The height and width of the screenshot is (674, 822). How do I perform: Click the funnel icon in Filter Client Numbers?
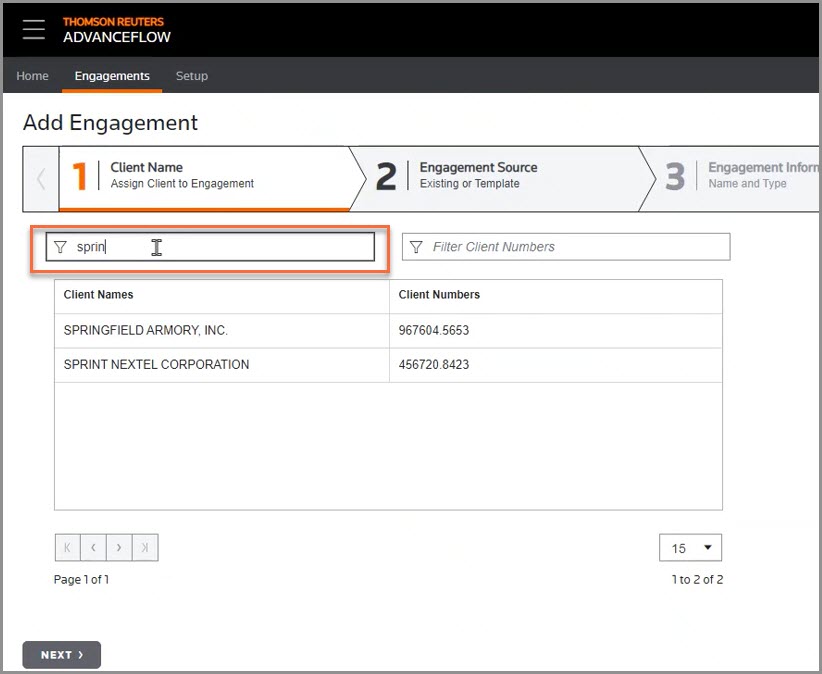coord(417,246)
